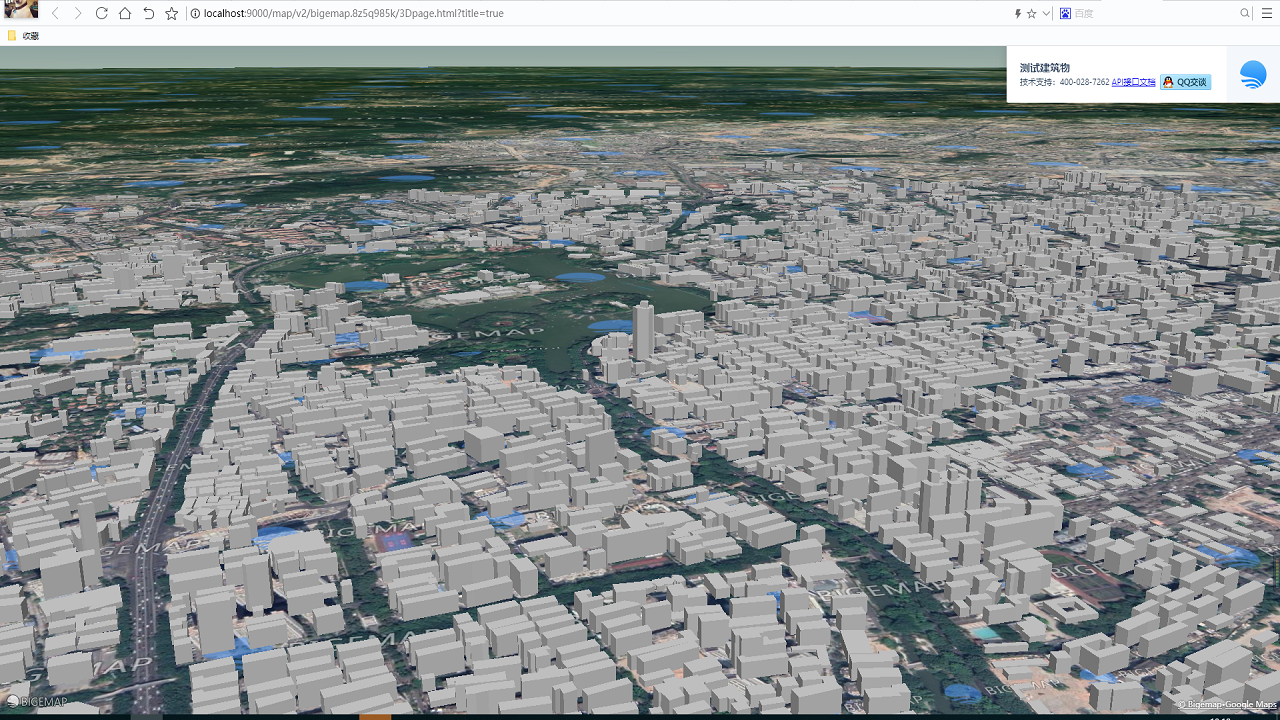Bookmark page with star icon left of address
Screen dimensions: 1280x720
coord(172,14)
